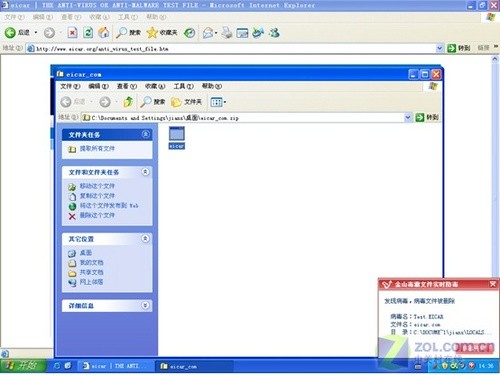Click the system tray clock
This screenshot has height=375, width=500.
(x=486, y=366)
